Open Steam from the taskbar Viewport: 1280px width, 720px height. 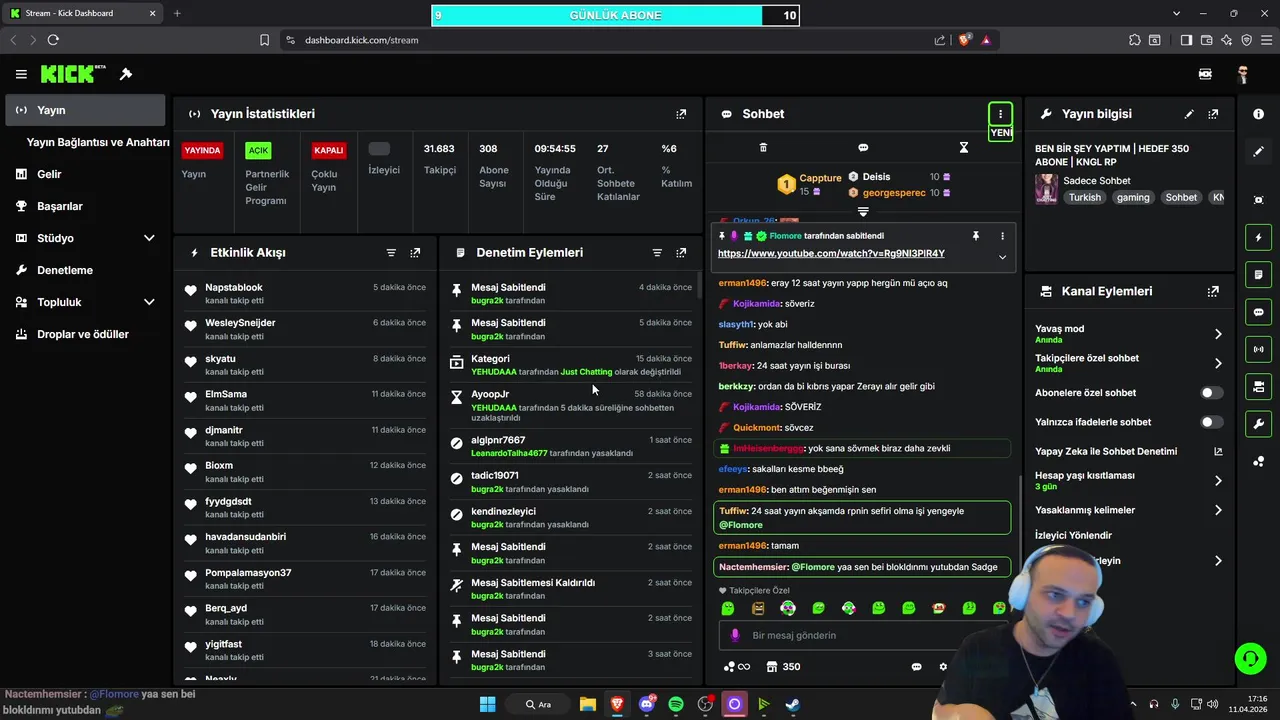click(x=792, y=704)
